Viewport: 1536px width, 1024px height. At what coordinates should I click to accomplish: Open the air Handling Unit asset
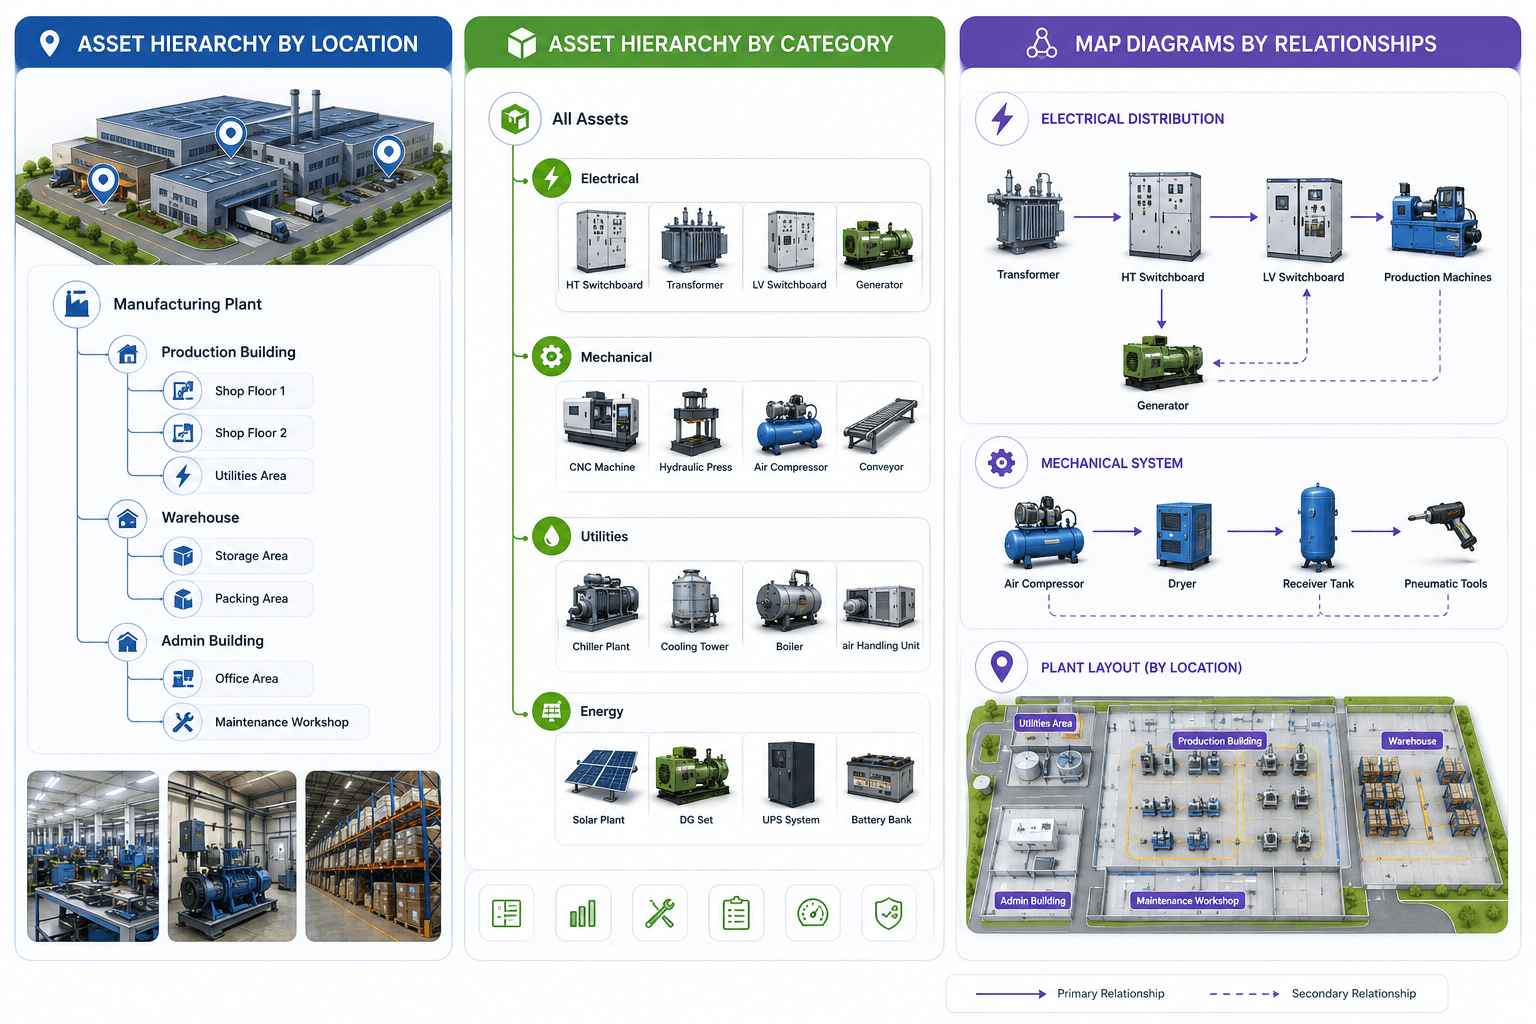880,610
